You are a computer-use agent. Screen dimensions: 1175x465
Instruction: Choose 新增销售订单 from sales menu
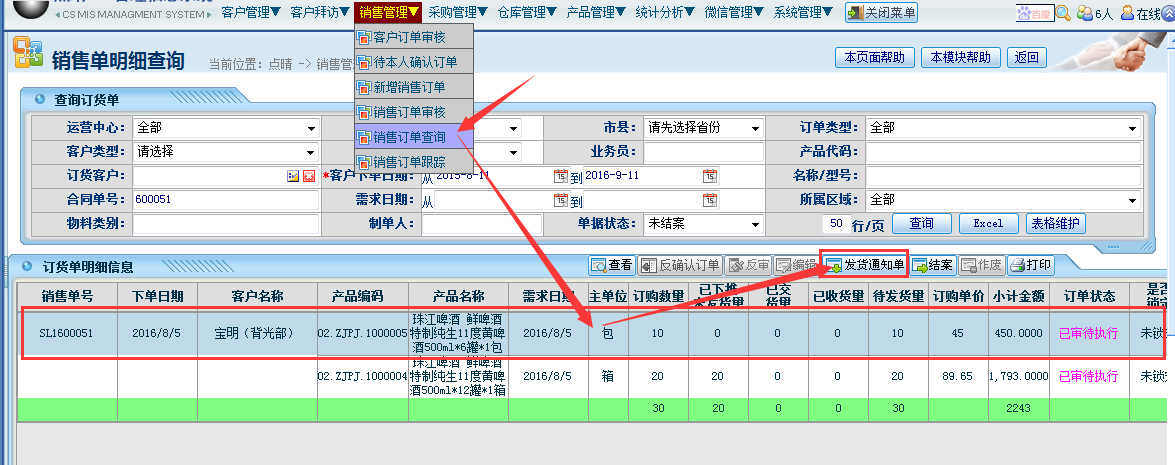click(x=408, y=87)
